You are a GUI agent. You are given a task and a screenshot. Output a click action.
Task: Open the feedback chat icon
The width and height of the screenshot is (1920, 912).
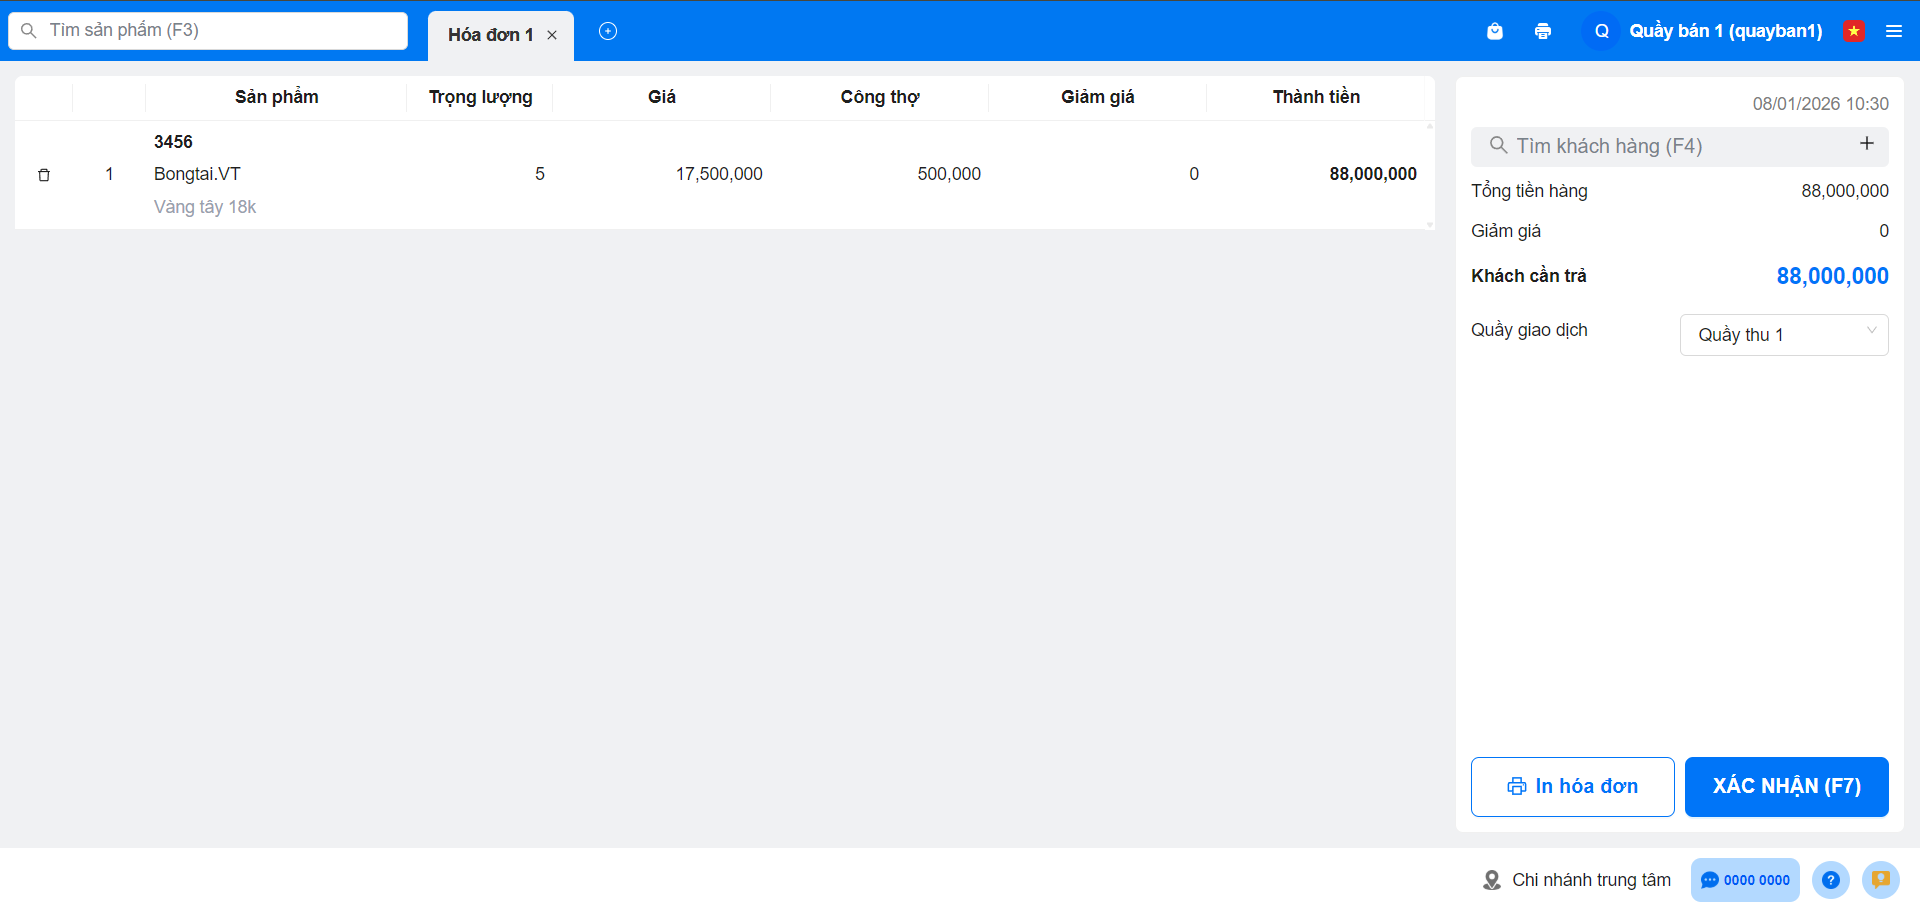(1880, 880)
